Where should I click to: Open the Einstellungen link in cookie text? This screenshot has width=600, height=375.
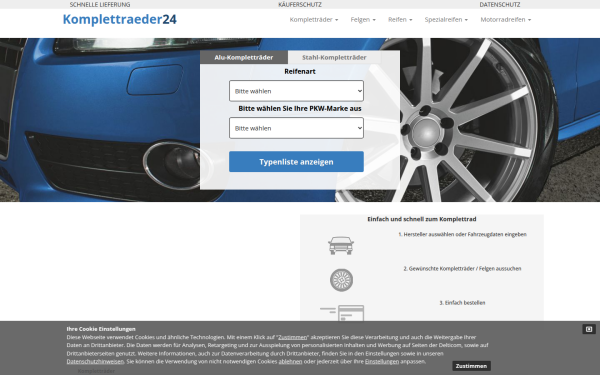382,361
